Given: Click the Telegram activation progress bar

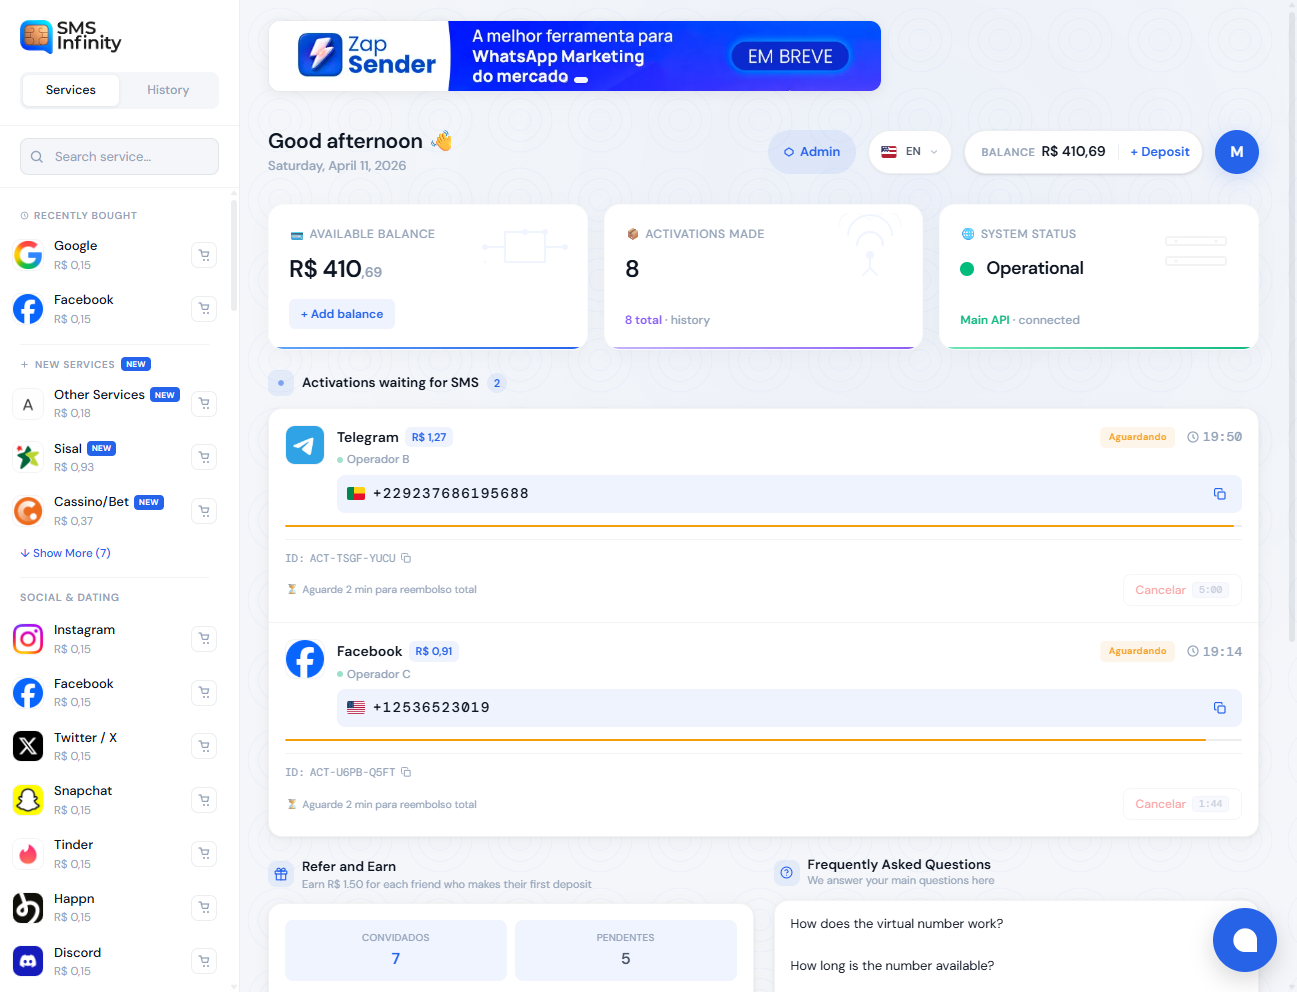Looking at the screenshot, I should pyautogui.click(x=764, y=526).
